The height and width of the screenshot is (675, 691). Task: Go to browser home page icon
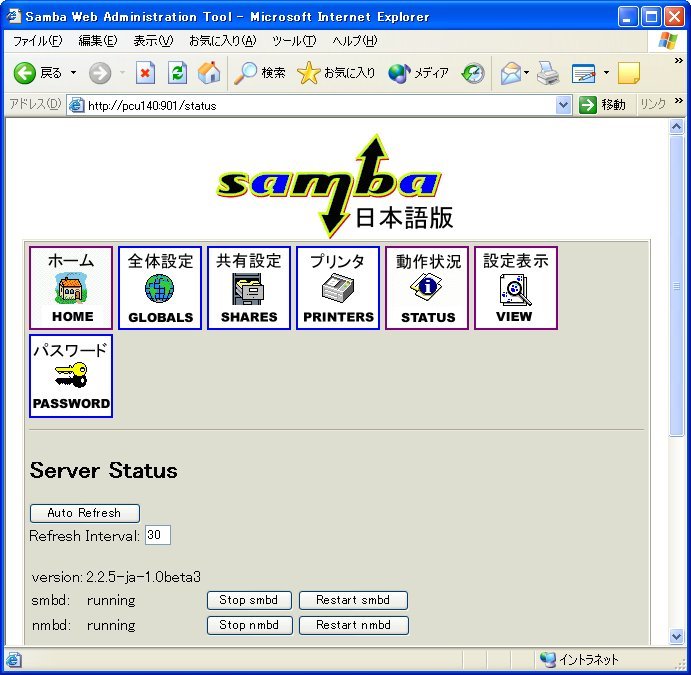tap(209, 73)
